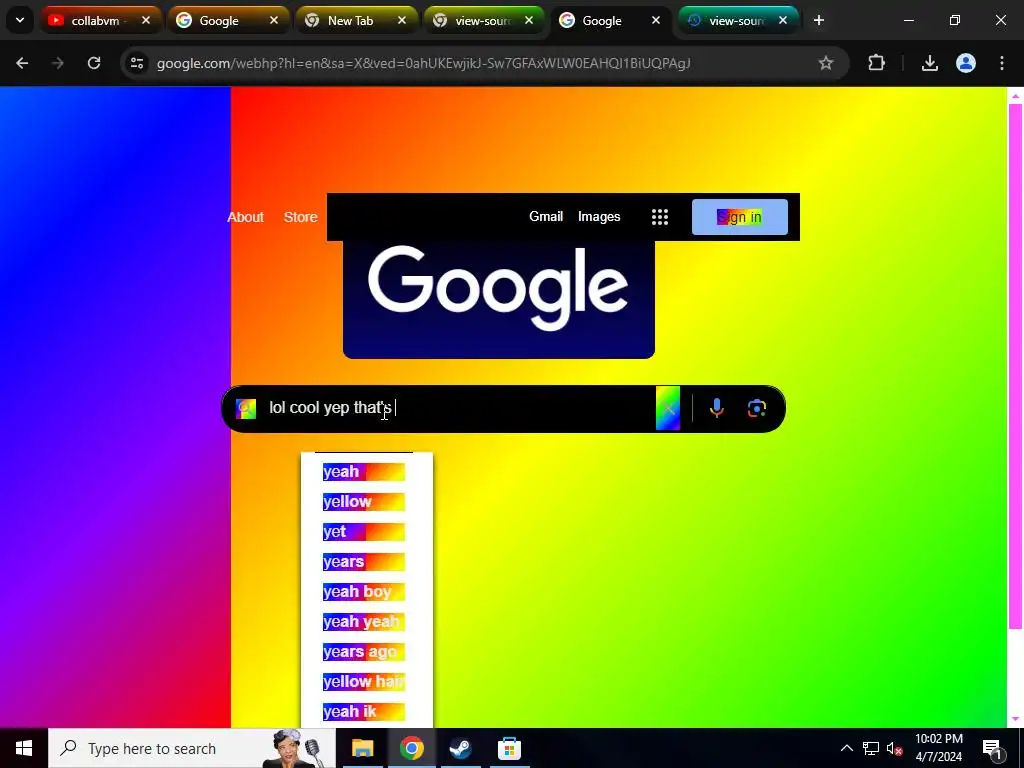Viewport: 1024px width, 768px height.
Task: Bookmark this page with the star icon
Action: coord(825,63)
